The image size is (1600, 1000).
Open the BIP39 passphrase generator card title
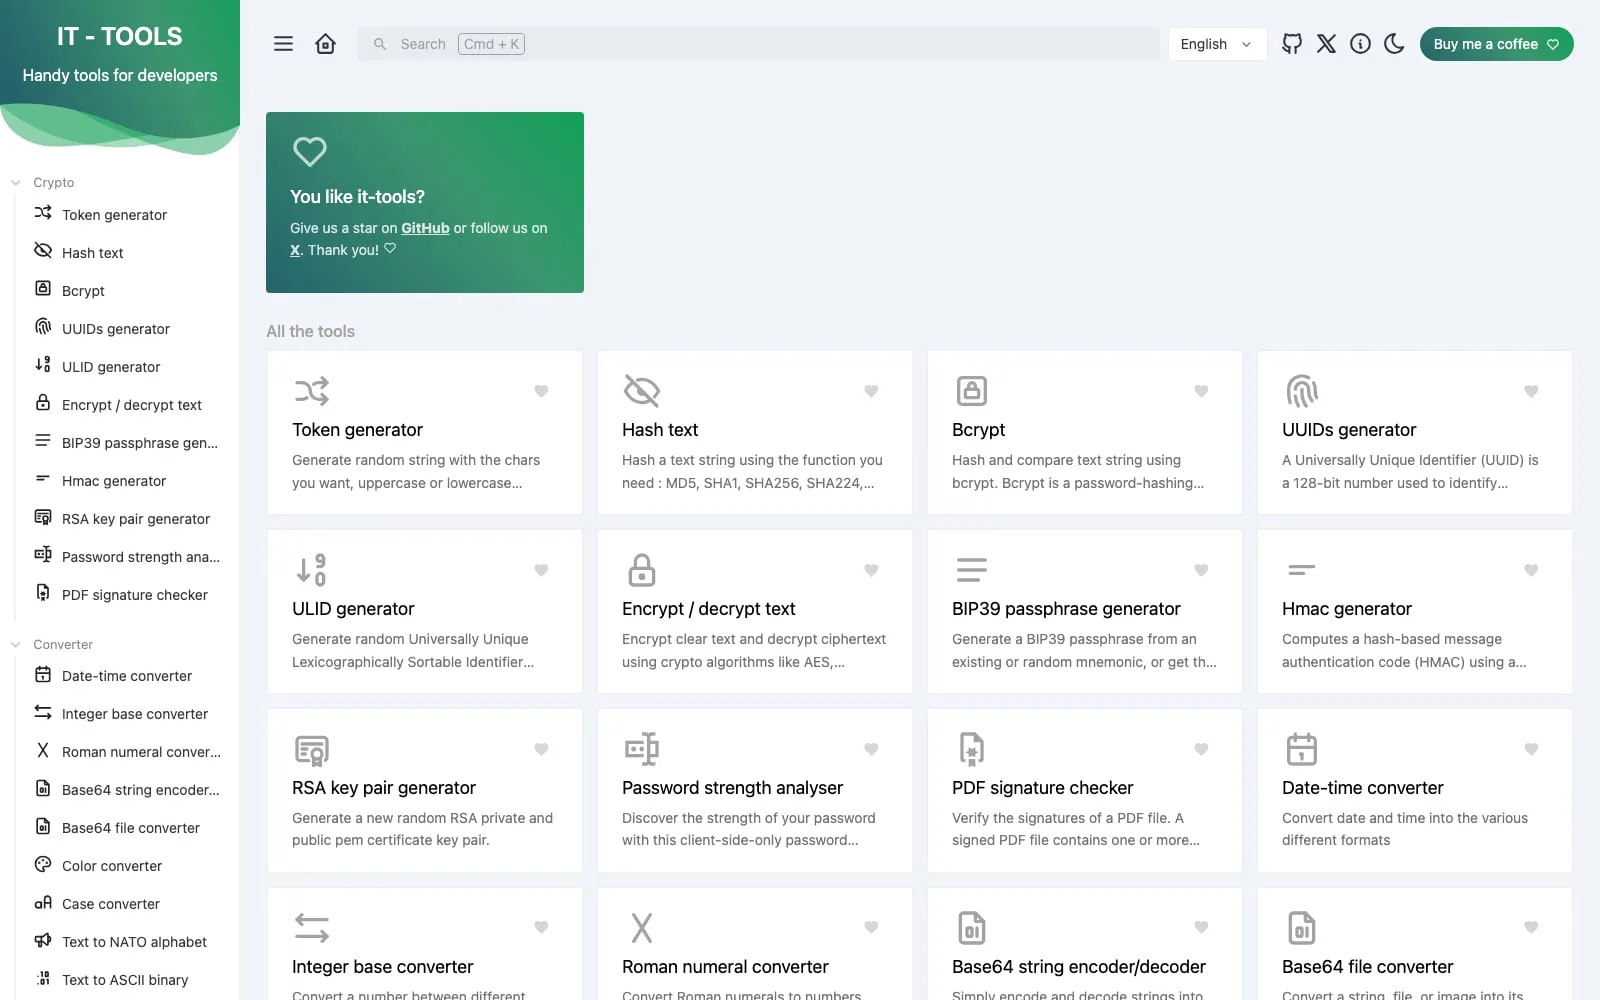pos(1066,609)
